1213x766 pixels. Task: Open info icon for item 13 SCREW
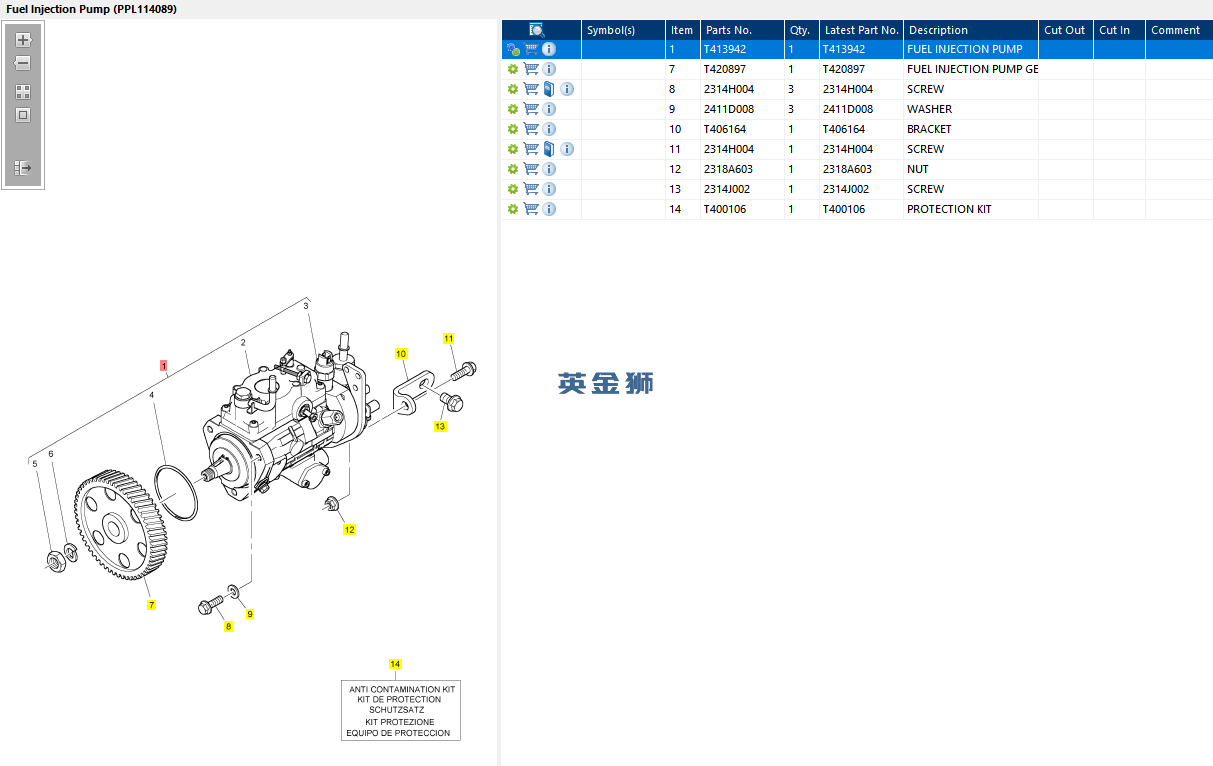549,189
